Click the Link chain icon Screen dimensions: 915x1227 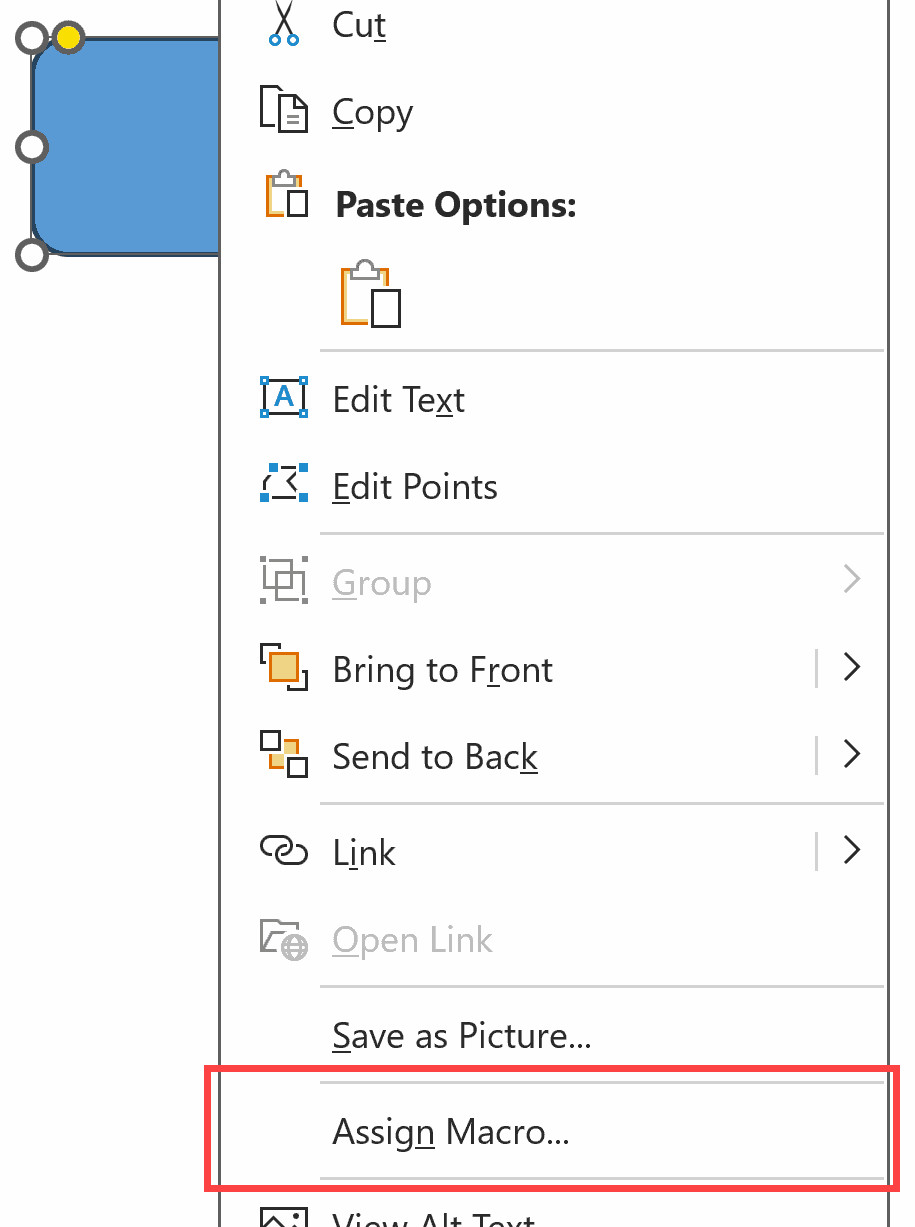click(283, 850)
